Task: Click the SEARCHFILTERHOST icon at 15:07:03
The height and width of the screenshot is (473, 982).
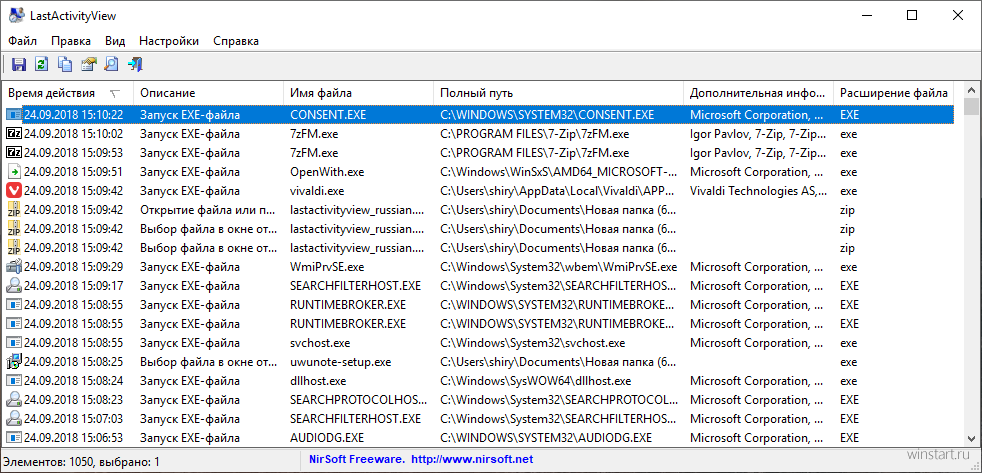Action: (x=14, y=418)
